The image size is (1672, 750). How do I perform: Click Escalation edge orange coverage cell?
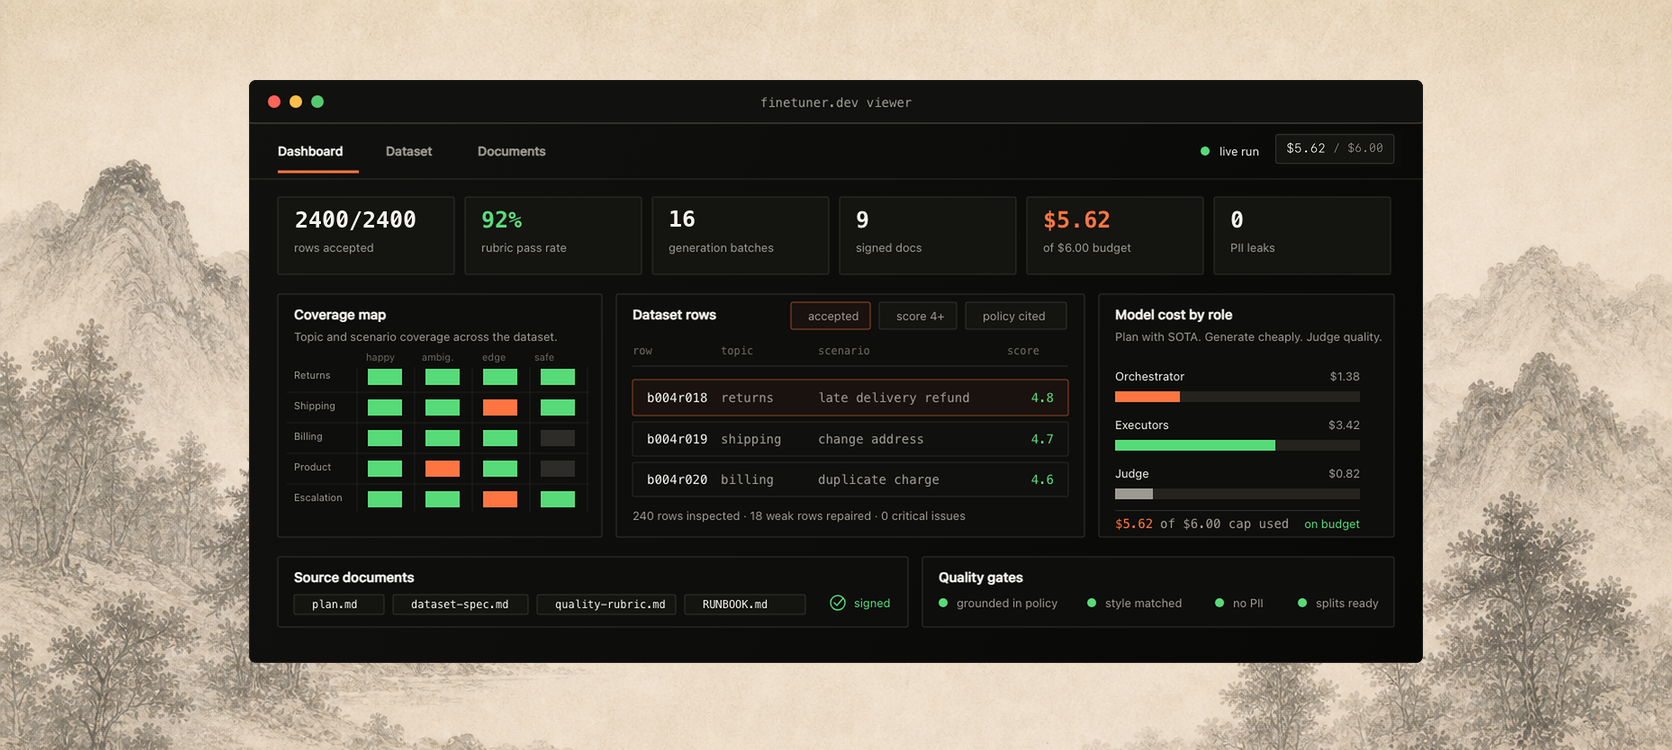coord(500,499)
